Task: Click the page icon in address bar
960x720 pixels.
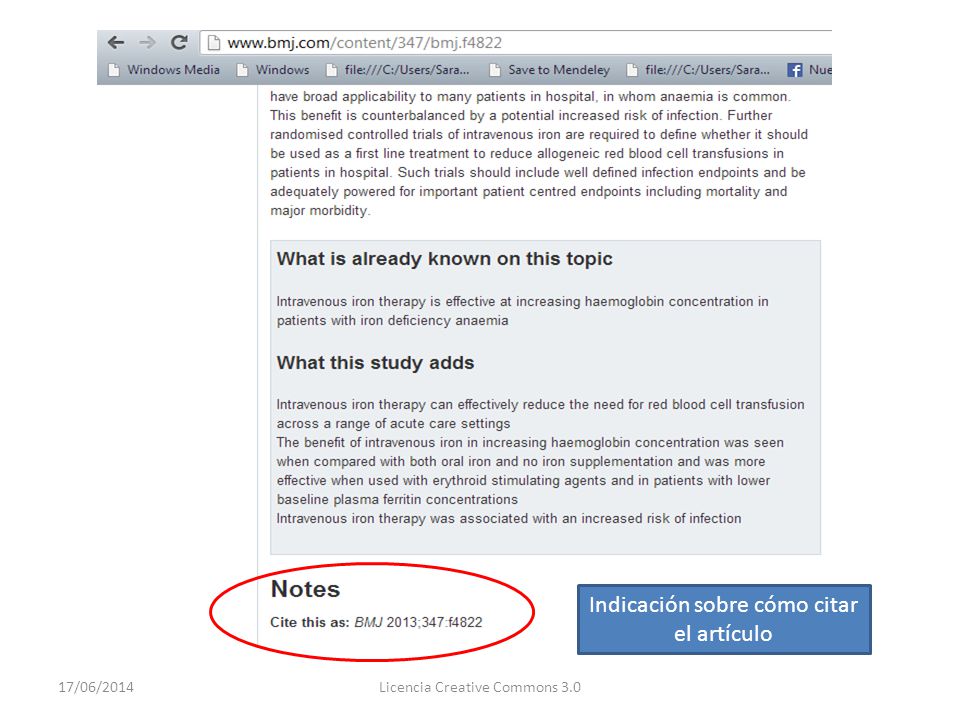Action: point(214,43)
